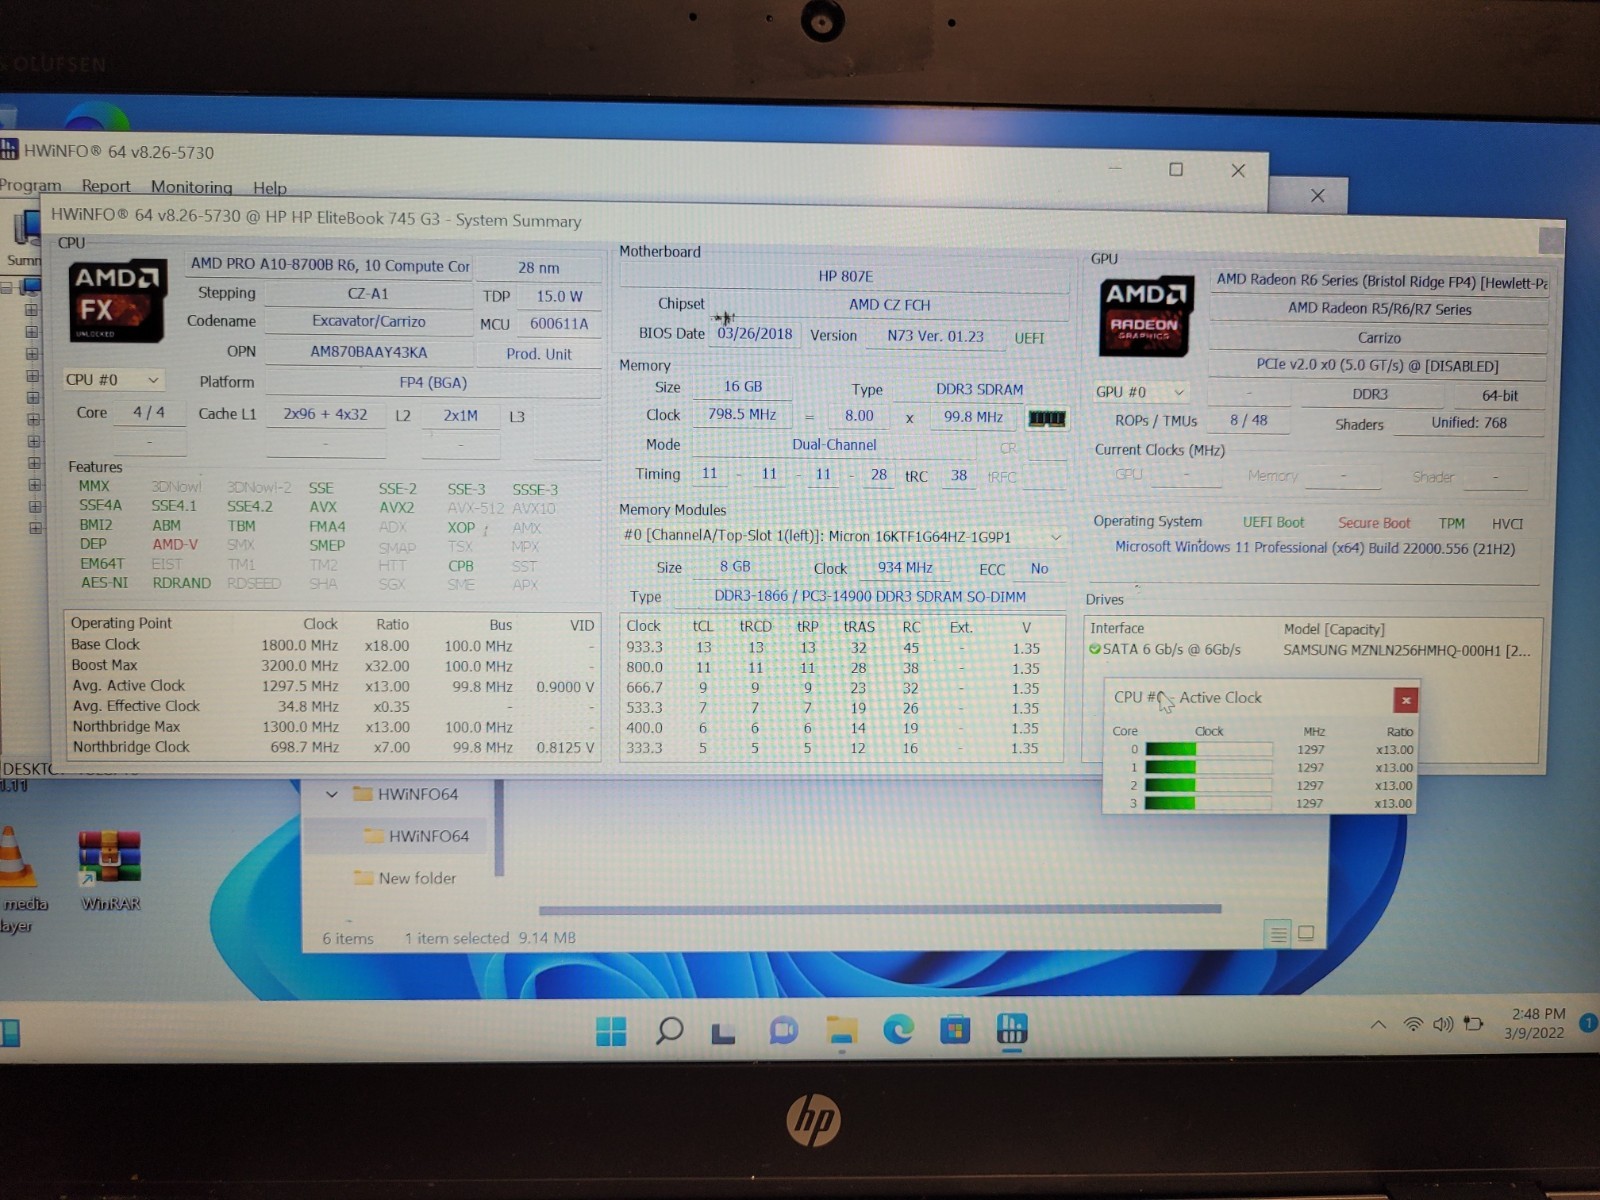This screenshot has width=1600, height=1200.
Task: Click the UEFI Boot indicator
Action: pyautogui.click(x=1273, y=522)
